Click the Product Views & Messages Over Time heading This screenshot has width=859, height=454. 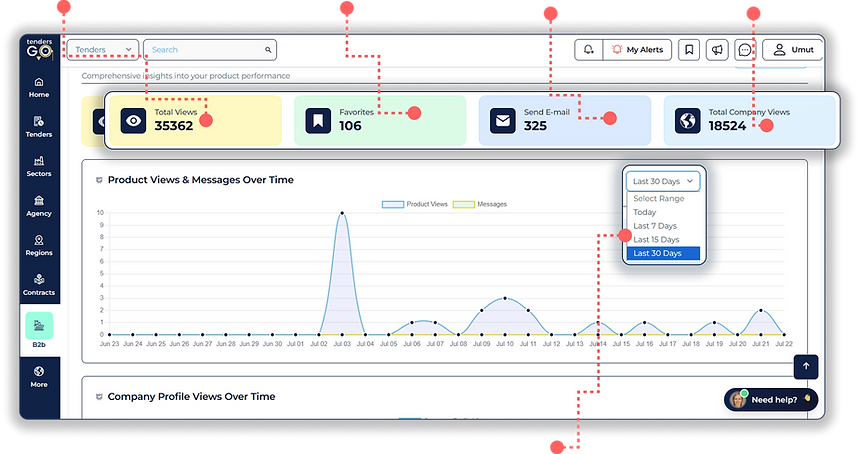[x=201, y=180]
